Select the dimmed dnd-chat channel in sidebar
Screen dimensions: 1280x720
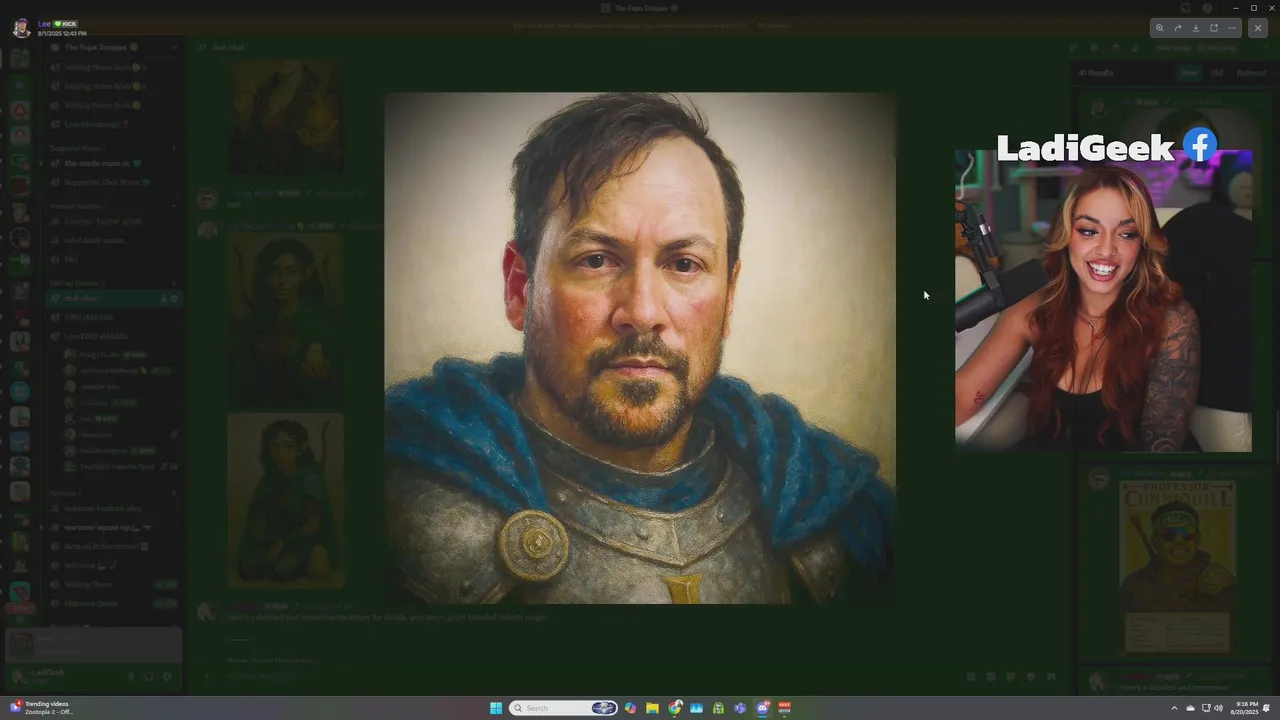coord(113,298)
